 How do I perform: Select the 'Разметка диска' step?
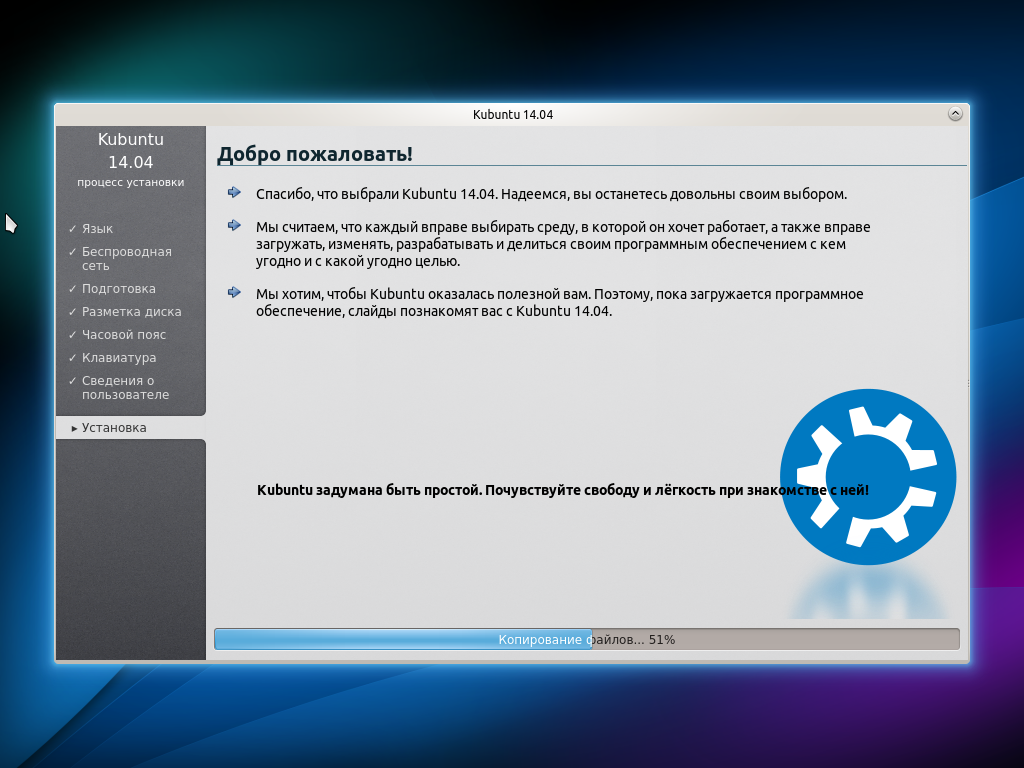(x=131, y=312)
